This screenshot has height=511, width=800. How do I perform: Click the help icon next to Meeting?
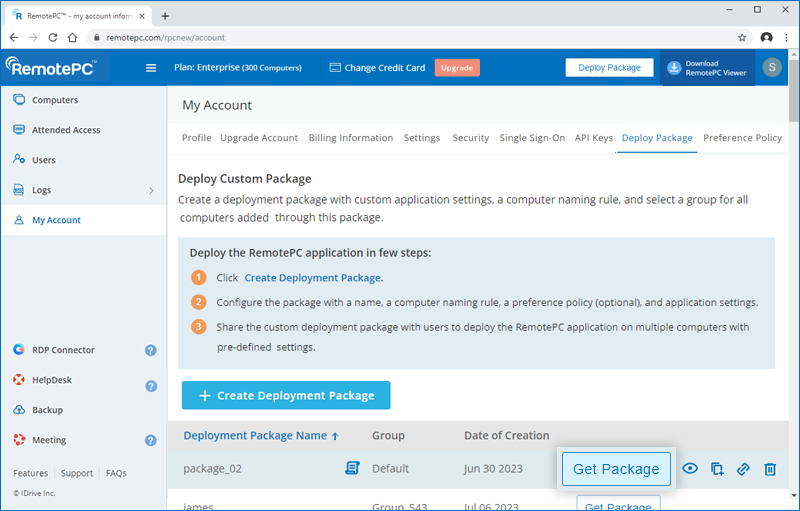[151, 441]
